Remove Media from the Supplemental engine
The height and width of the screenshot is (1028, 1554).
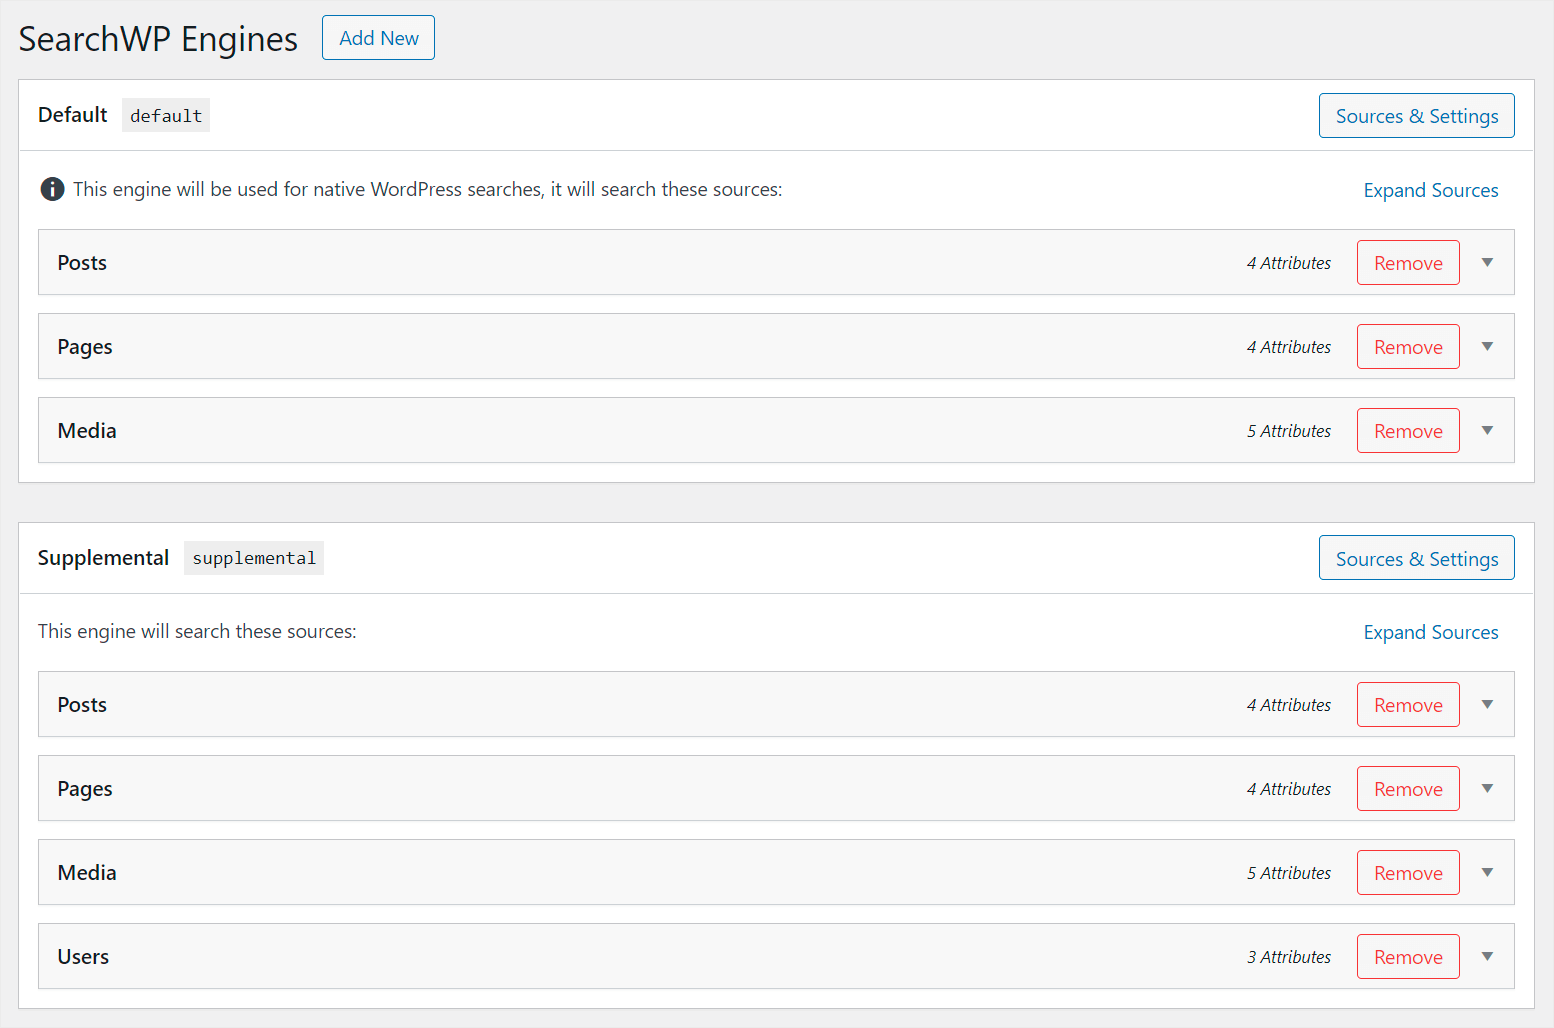click(1408, 873)
